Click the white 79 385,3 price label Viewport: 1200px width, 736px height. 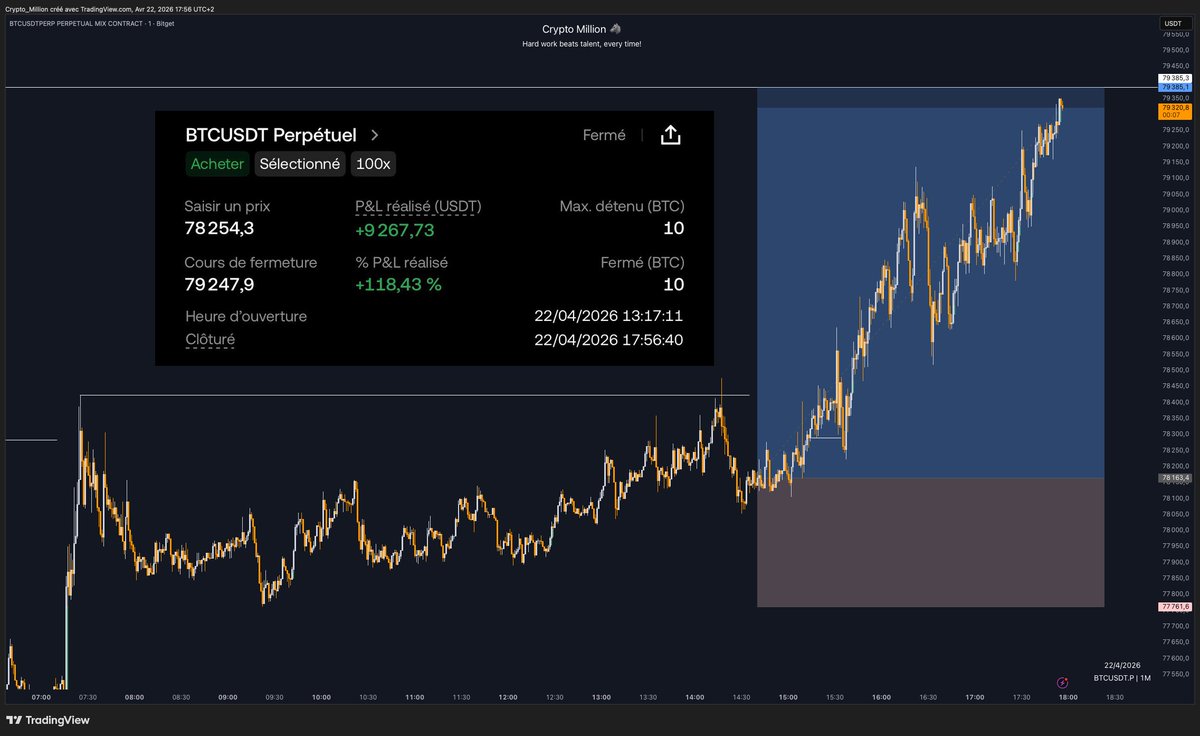tap(1174, 77)
